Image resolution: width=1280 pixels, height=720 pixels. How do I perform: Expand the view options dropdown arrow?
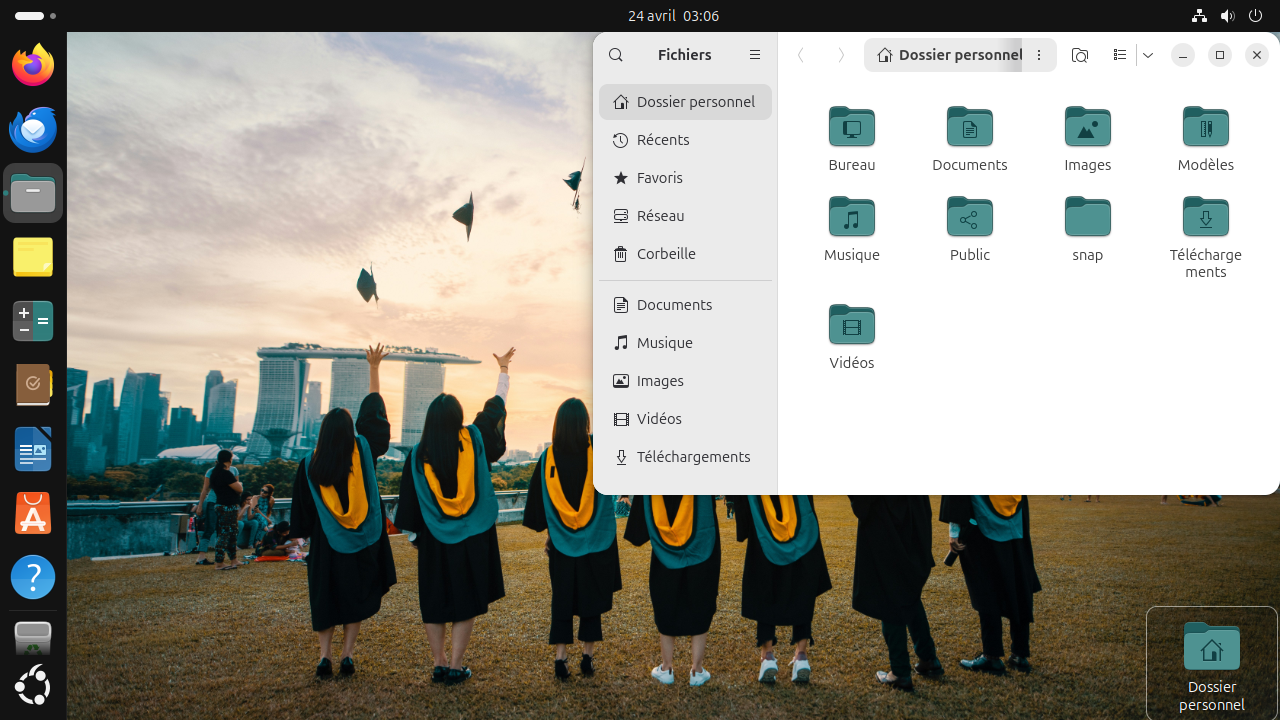point(1148,55)
